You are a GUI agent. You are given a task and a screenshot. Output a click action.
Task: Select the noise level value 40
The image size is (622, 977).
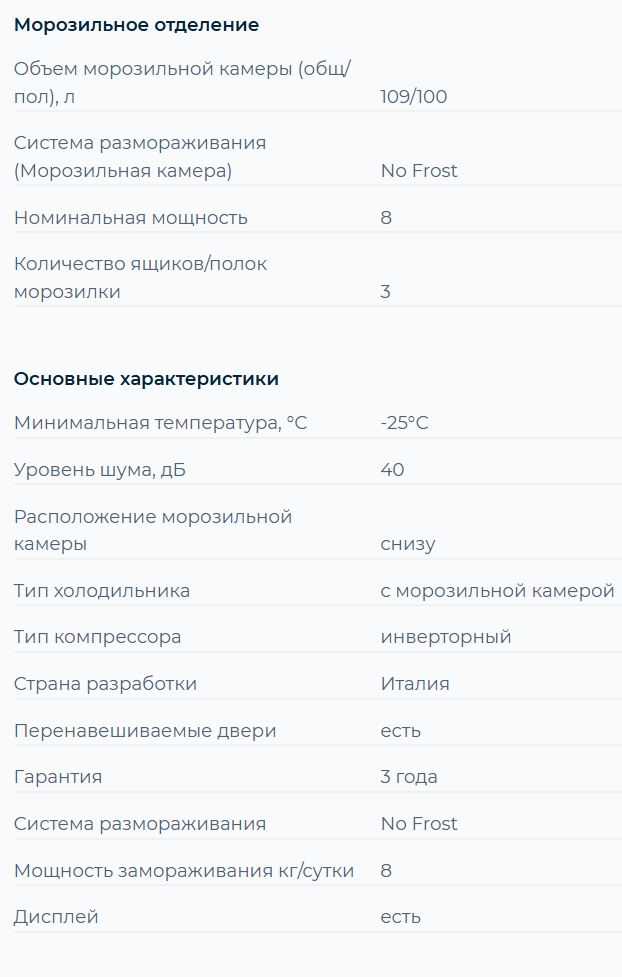pyautogui.click(x=393, y=470)
